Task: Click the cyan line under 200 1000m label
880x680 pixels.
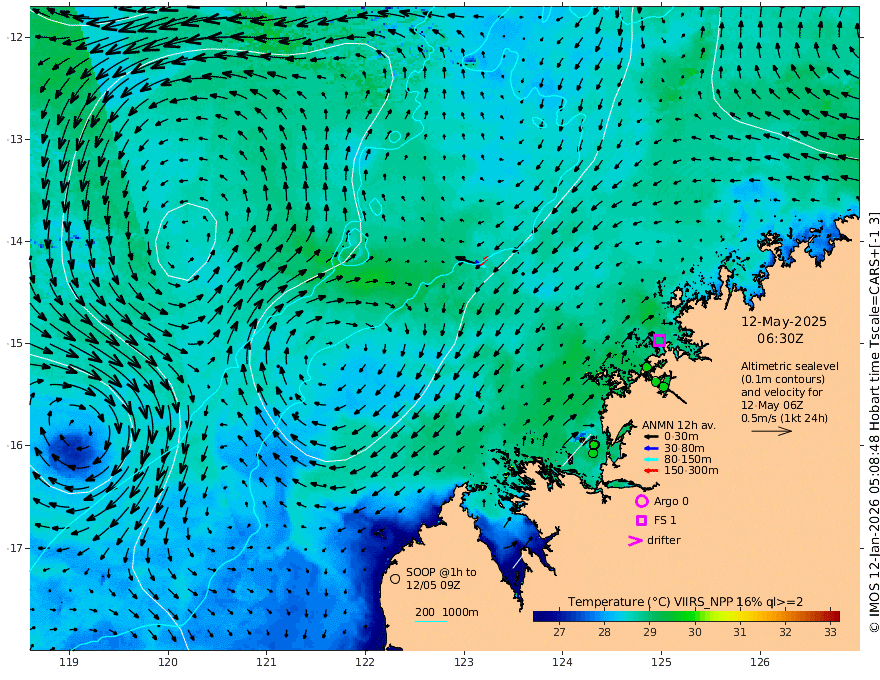Action: point(431,621)
